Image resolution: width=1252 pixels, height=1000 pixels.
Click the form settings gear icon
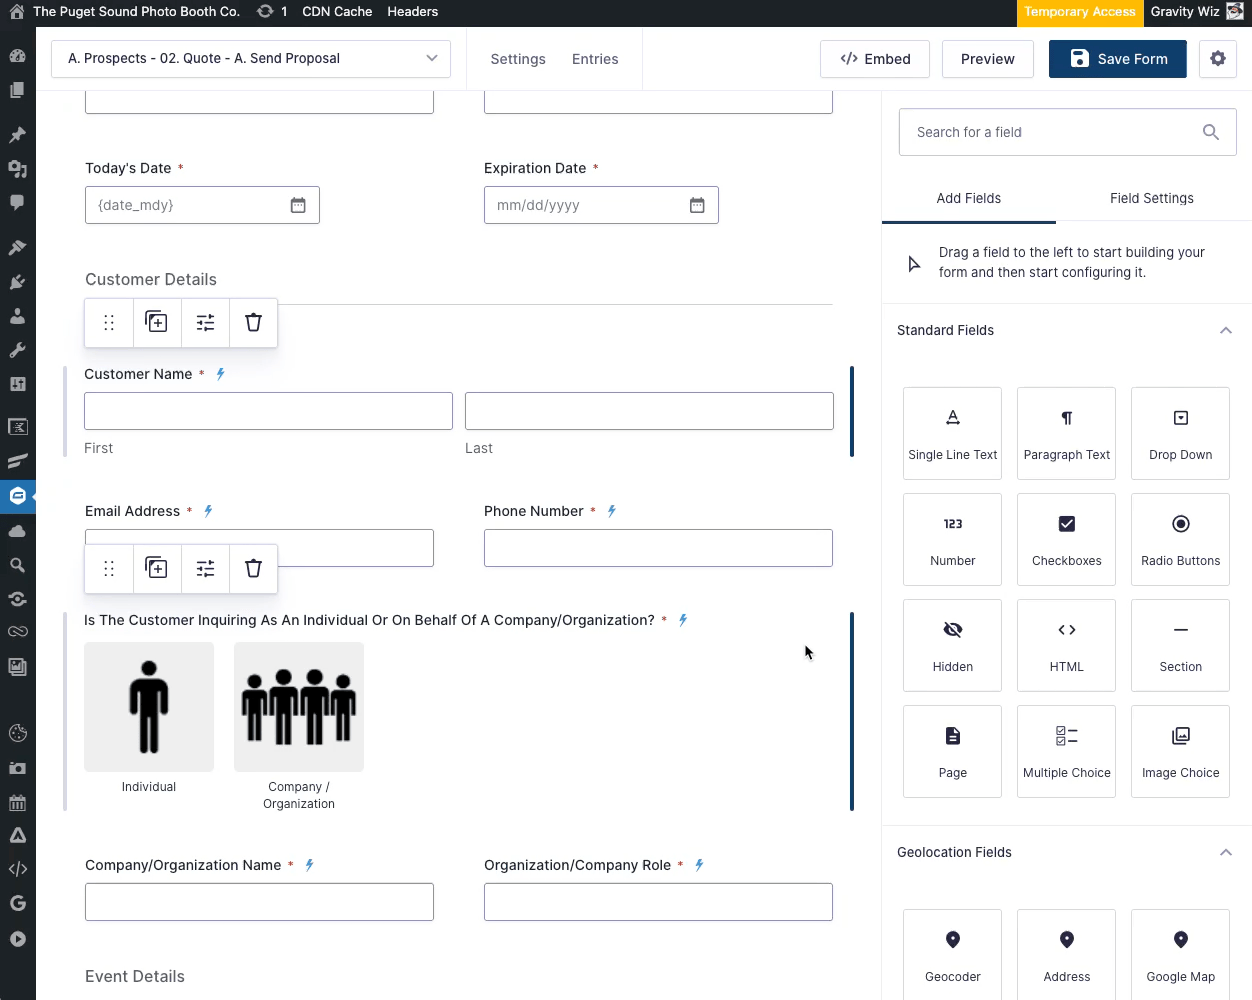click(1217, 59)
